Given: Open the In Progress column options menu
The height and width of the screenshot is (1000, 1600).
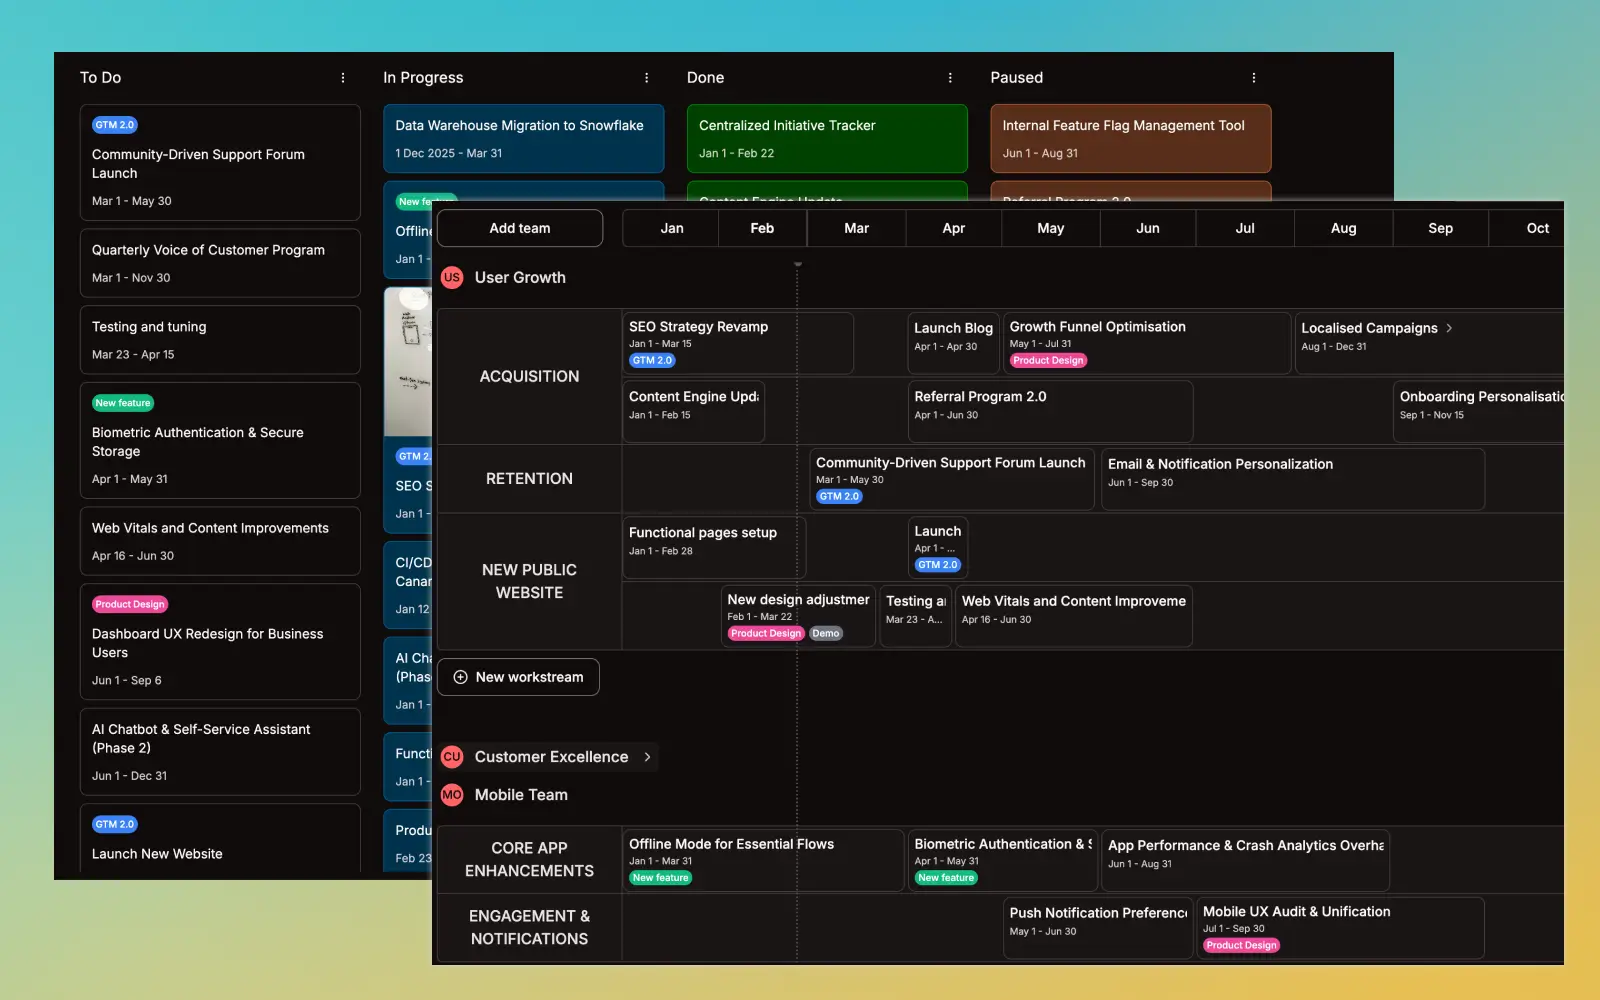Looking at the screenshot, I should tap(646, 77).
